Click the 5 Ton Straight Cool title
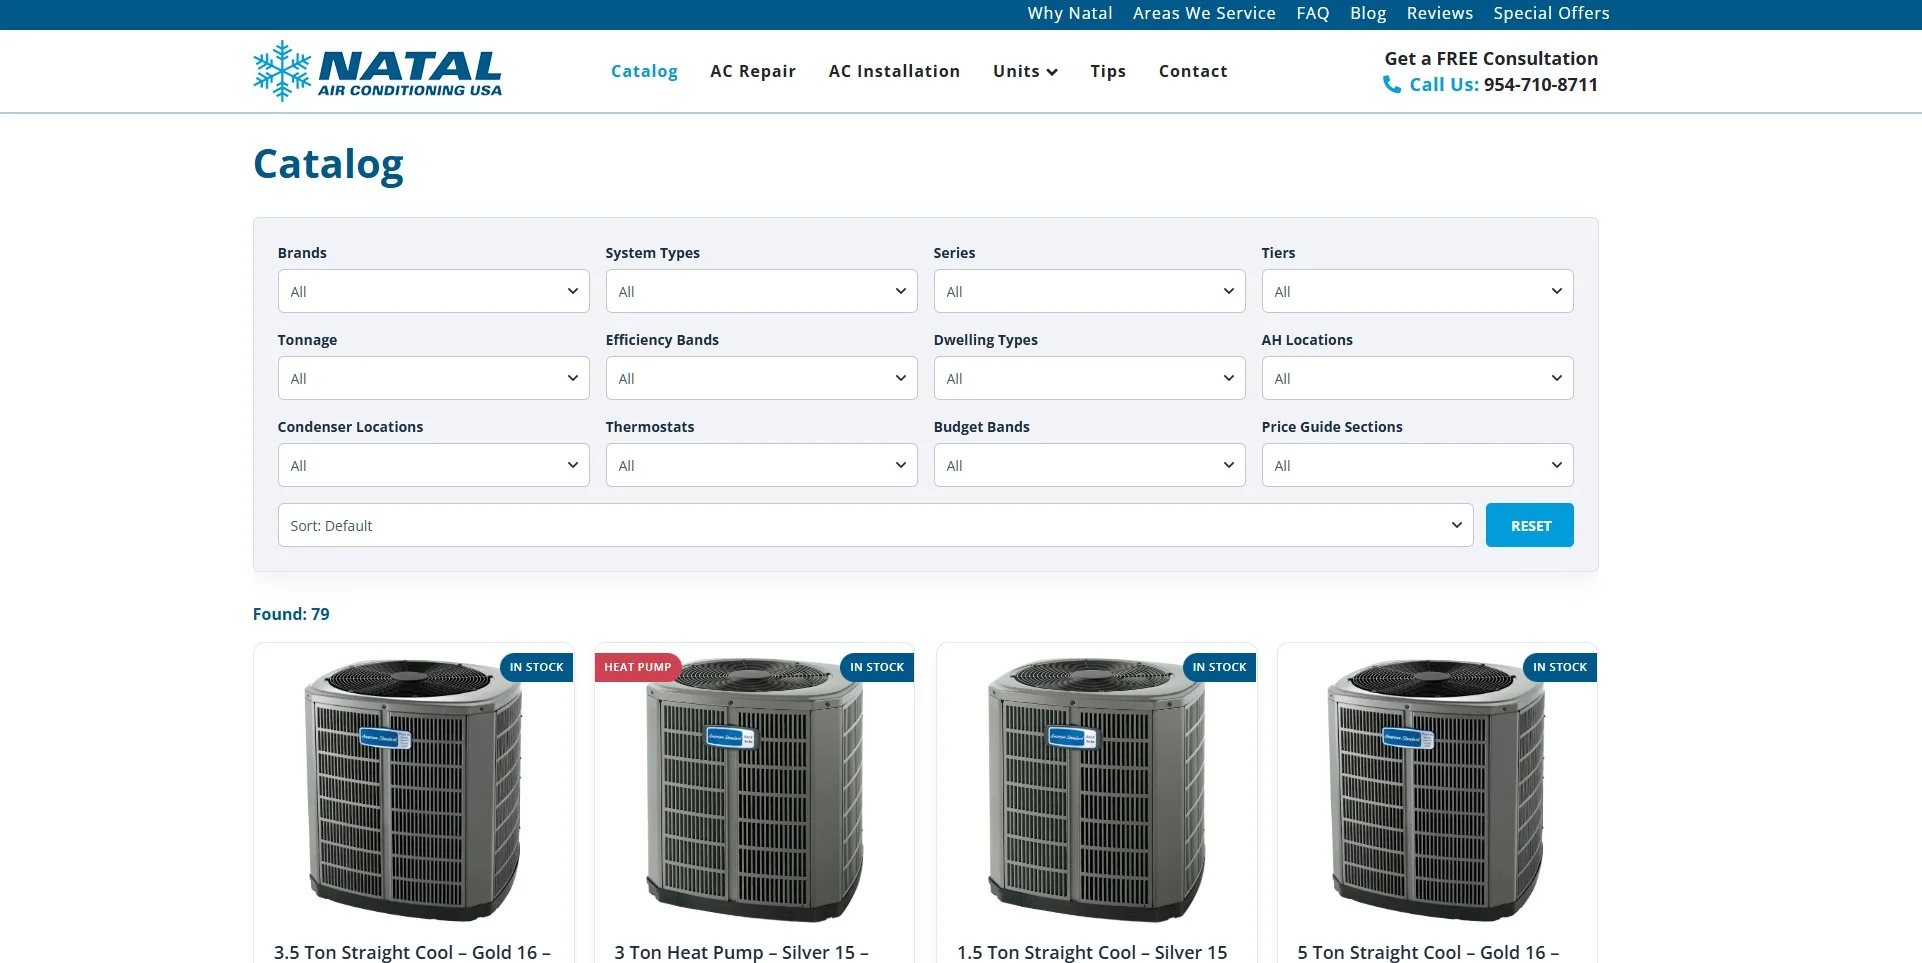 point(1428,953)
